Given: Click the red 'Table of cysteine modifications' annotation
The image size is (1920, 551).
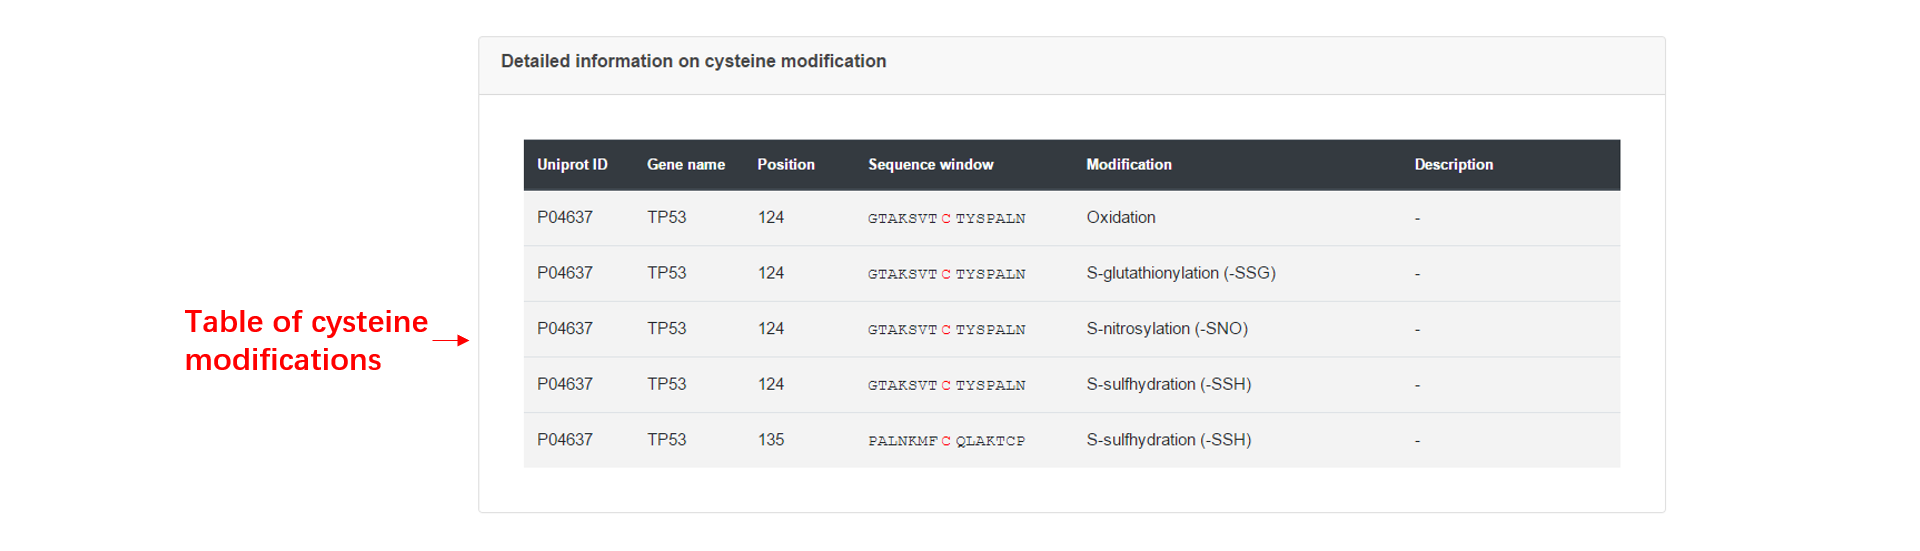Looking at the screenshot, I should 306,341.
